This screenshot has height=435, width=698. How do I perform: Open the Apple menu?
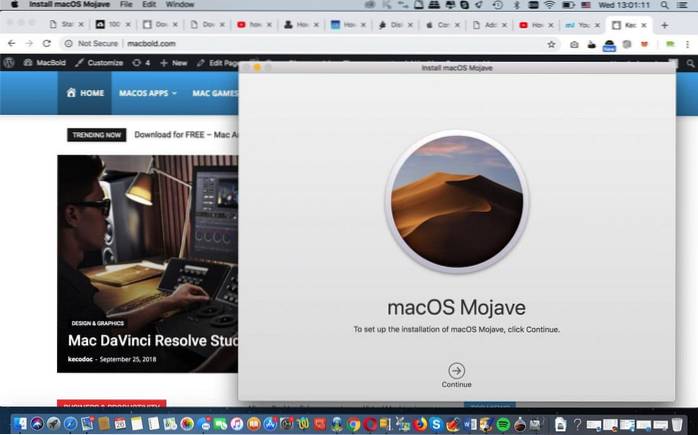pyautogui.click(x=14, y=5)
